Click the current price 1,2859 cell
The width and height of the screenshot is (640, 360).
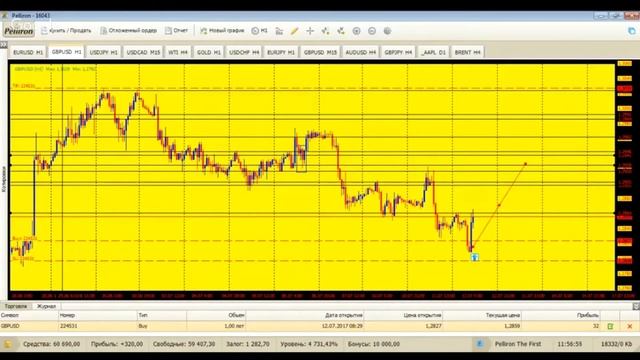coord(512,326)
